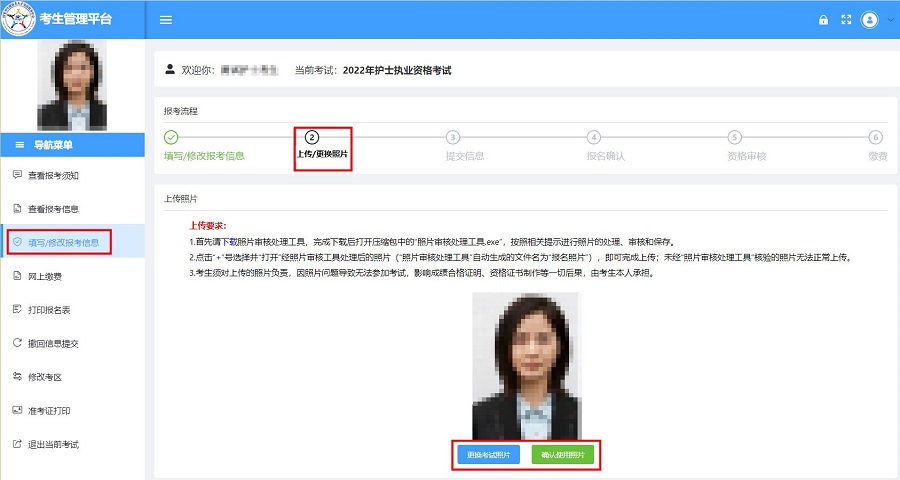Click the 准考证打印 image icon
This screenshot has height=480, width=900.
click(x=17, y=410)
